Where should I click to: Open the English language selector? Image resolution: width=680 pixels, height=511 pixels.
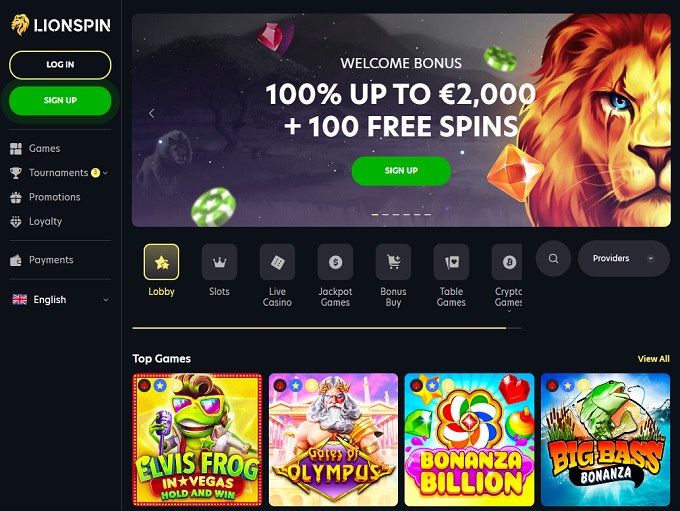coord(60,300)
